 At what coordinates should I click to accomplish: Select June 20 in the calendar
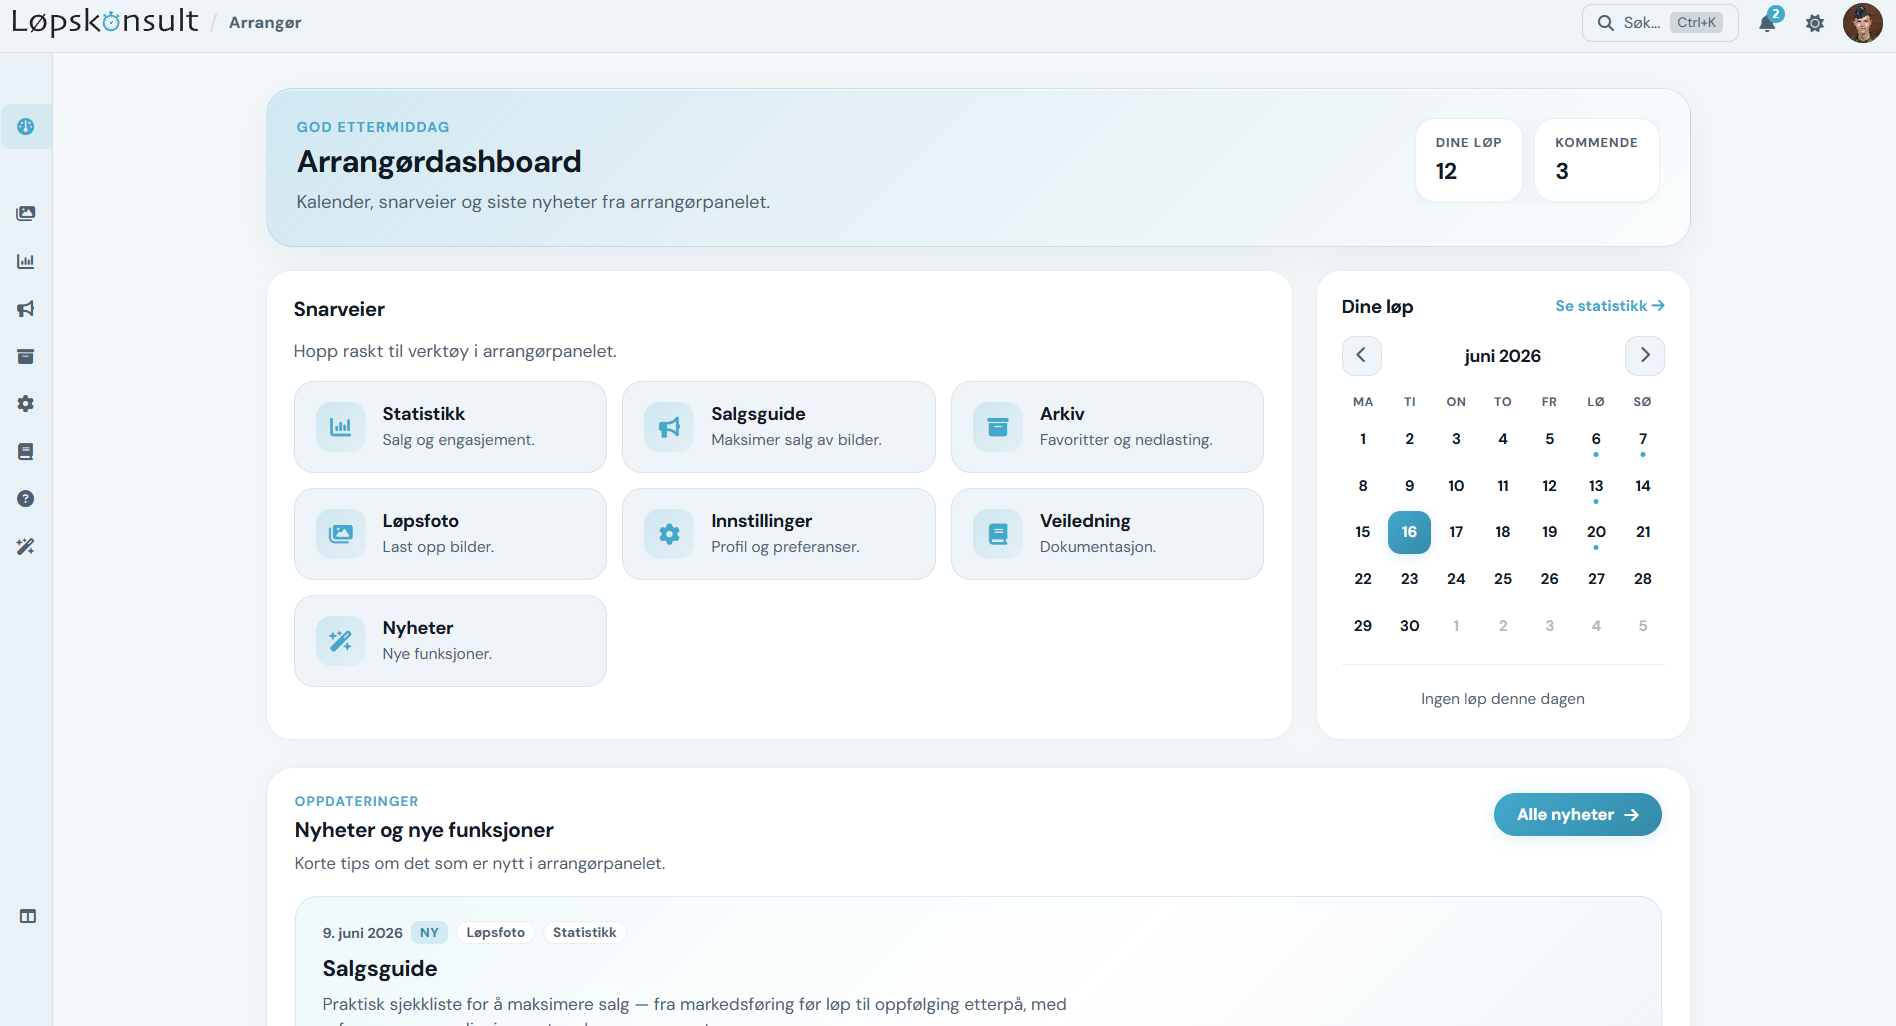[1596, 532]
